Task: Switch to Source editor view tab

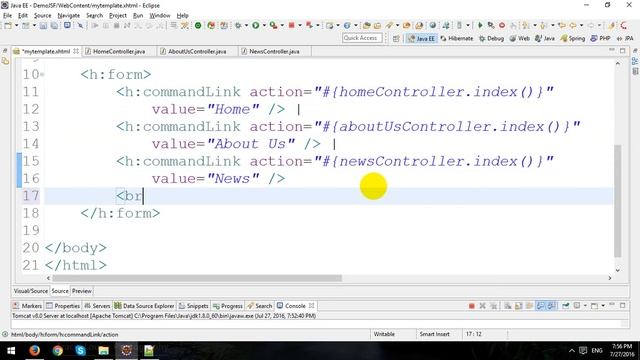Action: [60, 291]
